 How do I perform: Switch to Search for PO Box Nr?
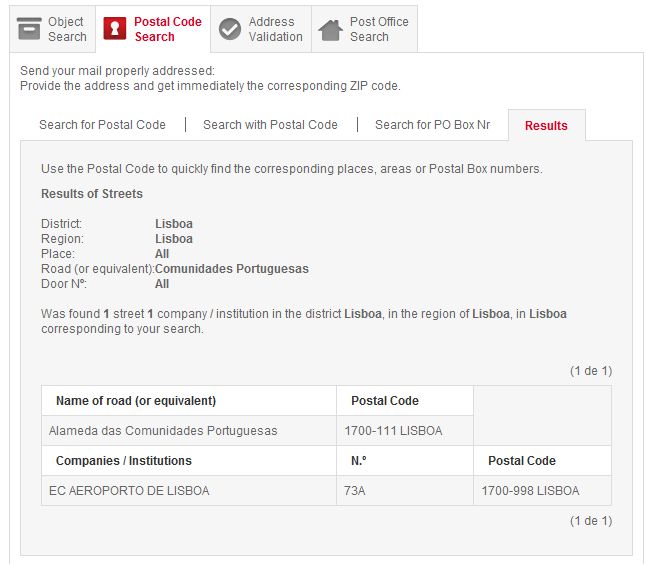[432, 125]
